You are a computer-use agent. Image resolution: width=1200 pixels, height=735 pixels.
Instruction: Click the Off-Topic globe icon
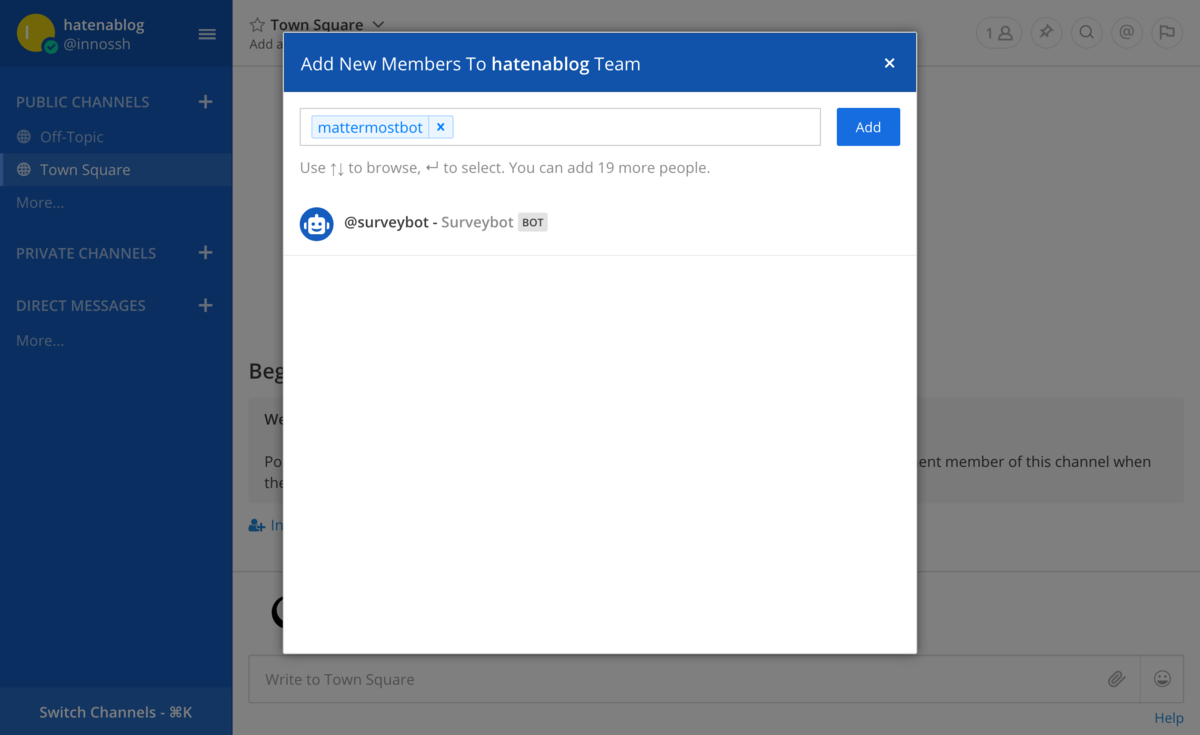pyautogui.click(x=24, y=137)
